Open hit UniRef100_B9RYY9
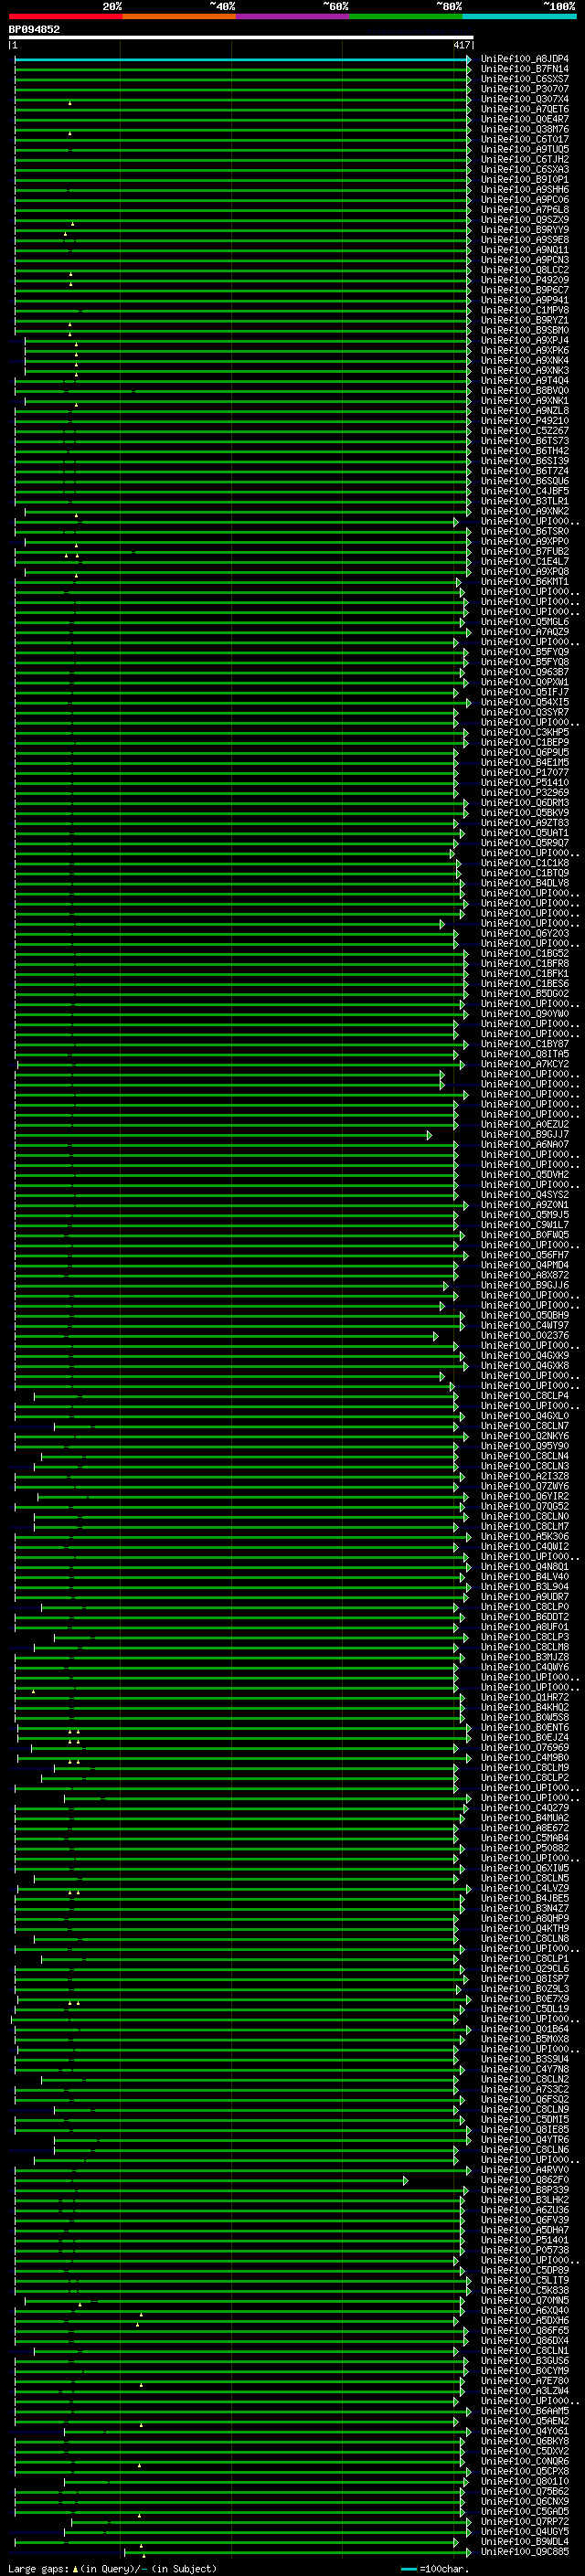Image resolution: width=585 pixels, height=2576 pixels. [x=524, y=230]
